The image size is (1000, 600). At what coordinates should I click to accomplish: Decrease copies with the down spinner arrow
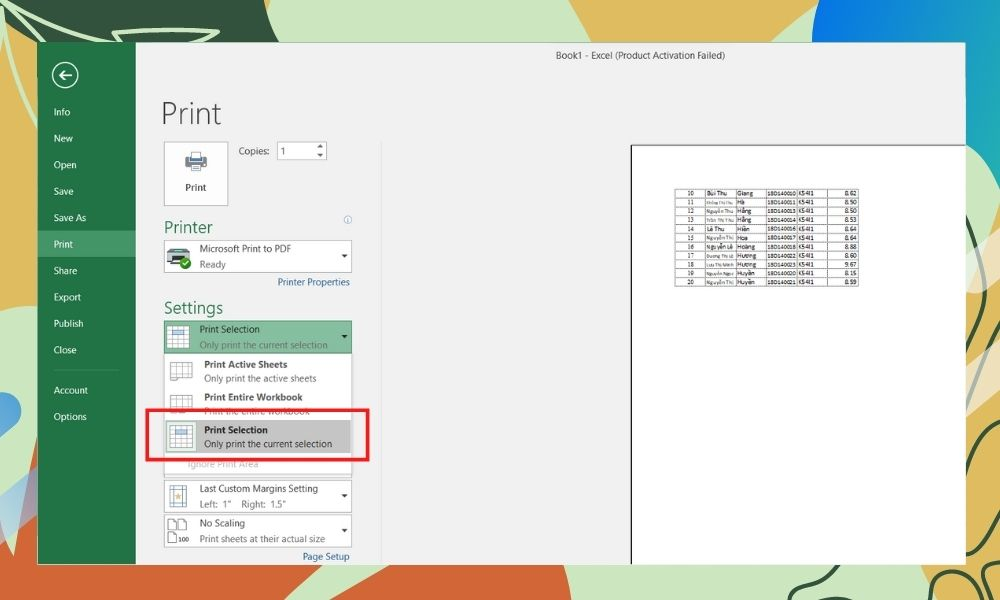click(320, 156)
